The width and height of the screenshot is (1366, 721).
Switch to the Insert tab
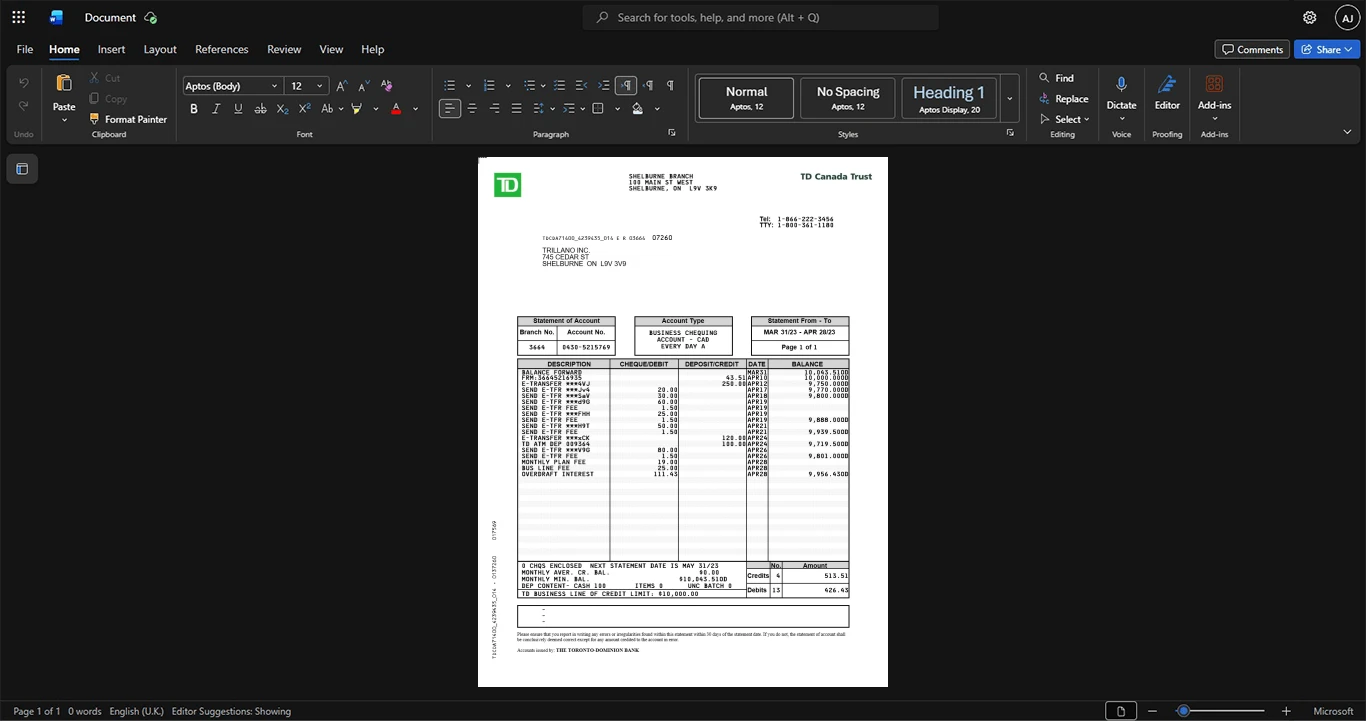pyautogui.click(x=111, y=49)
